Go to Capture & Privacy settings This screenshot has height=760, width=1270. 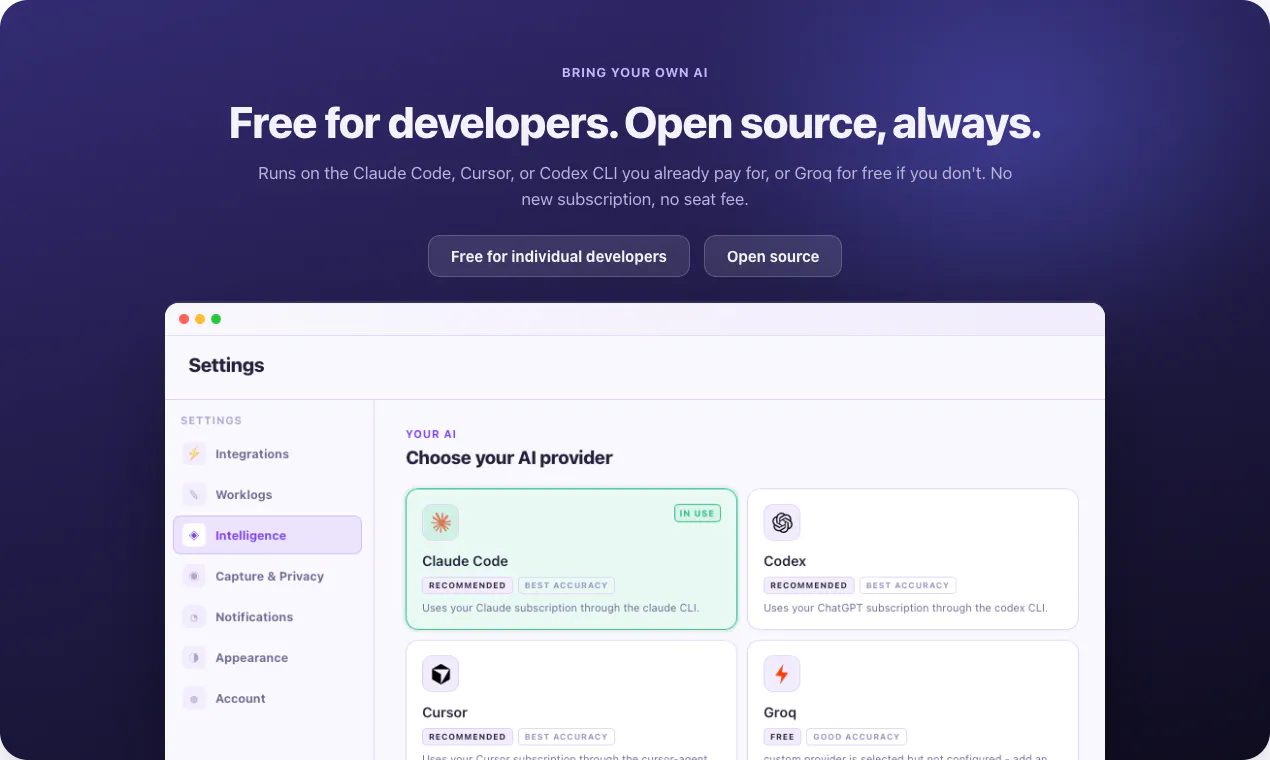click(267, 577)
